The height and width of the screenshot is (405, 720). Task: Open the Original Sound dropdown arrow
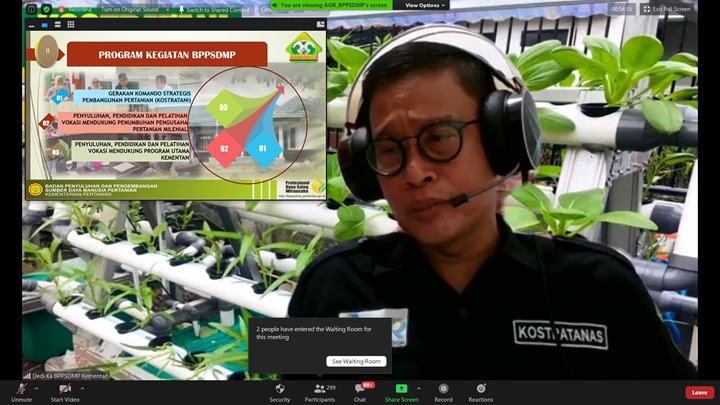[168, 9]
